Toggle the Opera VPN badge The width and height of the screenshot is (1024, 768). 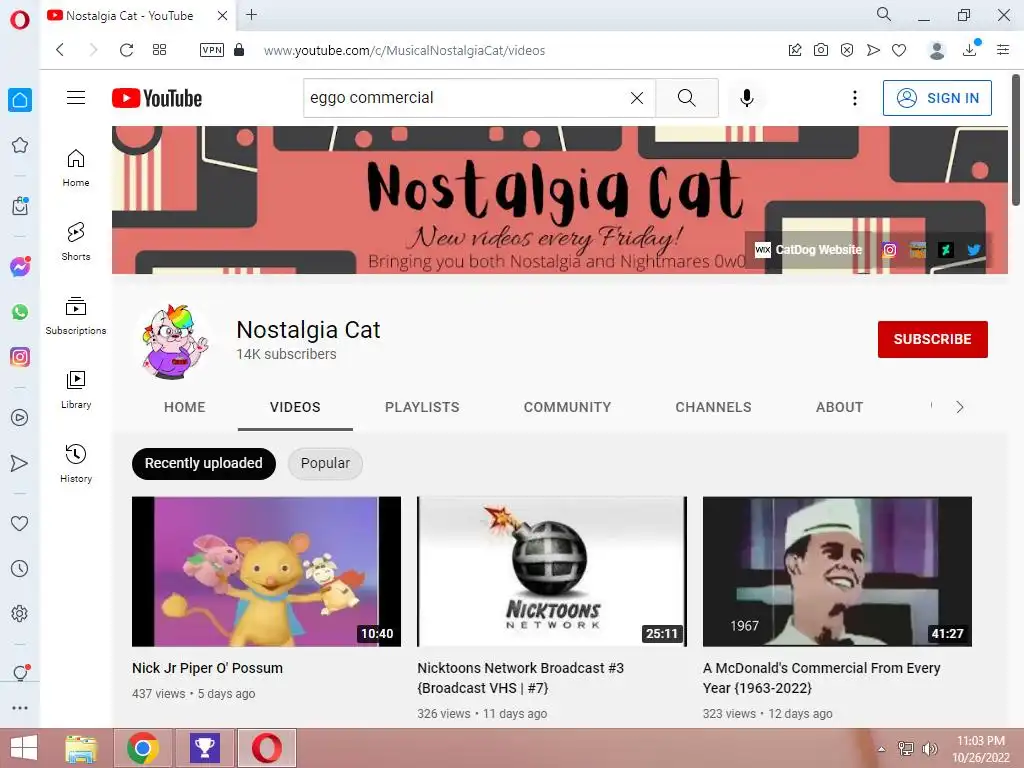tap(212, 50)
